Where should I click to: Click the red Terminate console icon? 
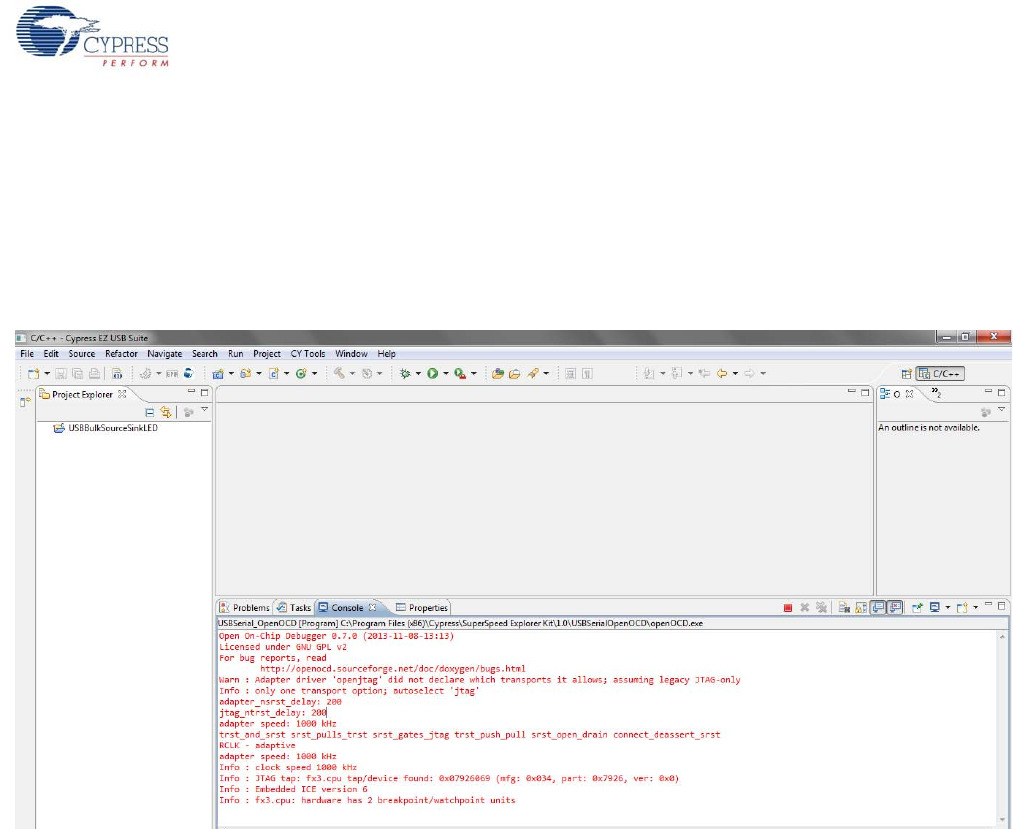click(788, 607)
